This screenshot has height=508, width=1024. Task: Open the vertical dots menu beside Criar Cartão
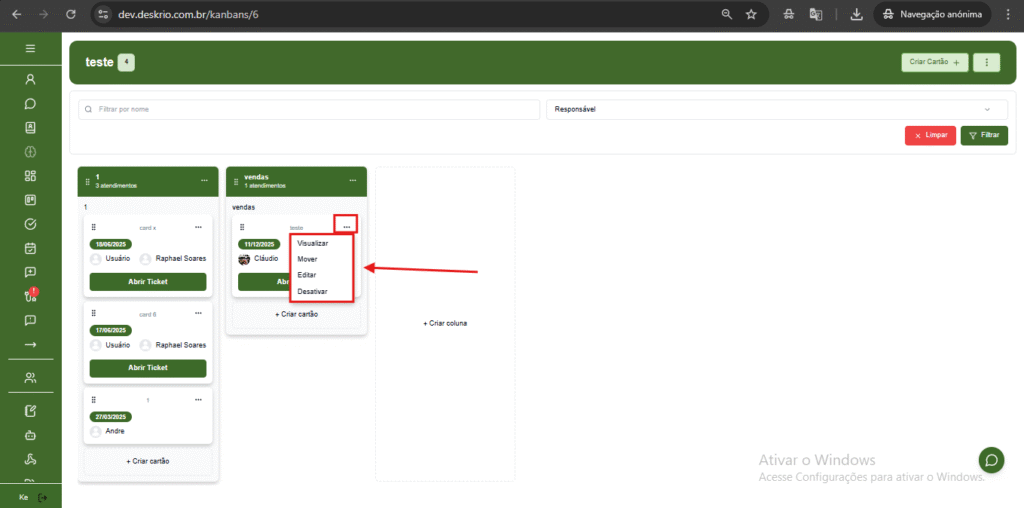click(986, 63)
